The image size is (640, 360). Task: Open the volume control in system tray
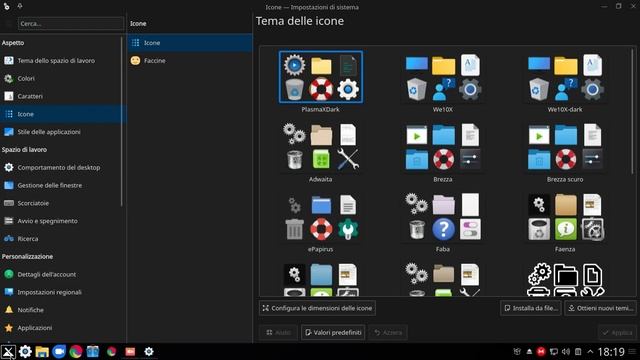point(566,351)
